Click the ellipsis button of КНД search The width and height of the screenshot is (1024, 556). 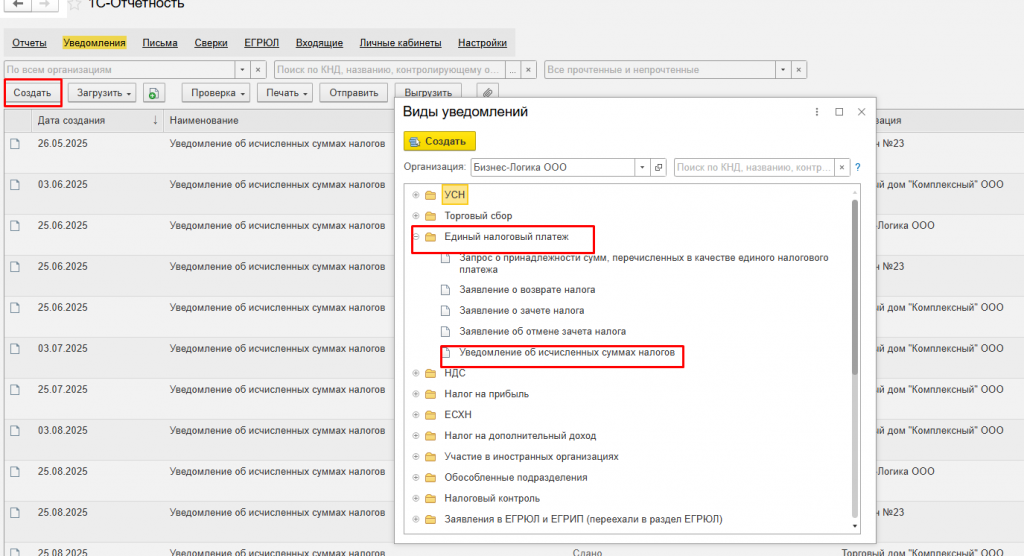pyautogui.click(x=513, y=69)
